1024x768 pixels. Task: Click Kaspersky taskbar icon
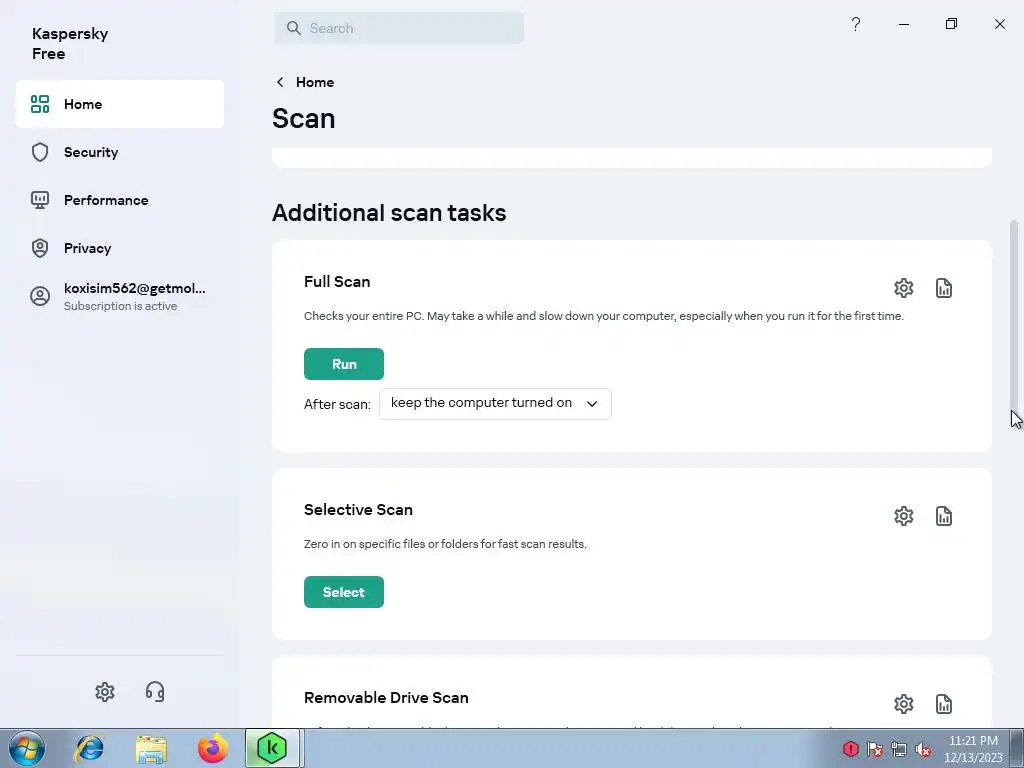[x=272, y=748]
